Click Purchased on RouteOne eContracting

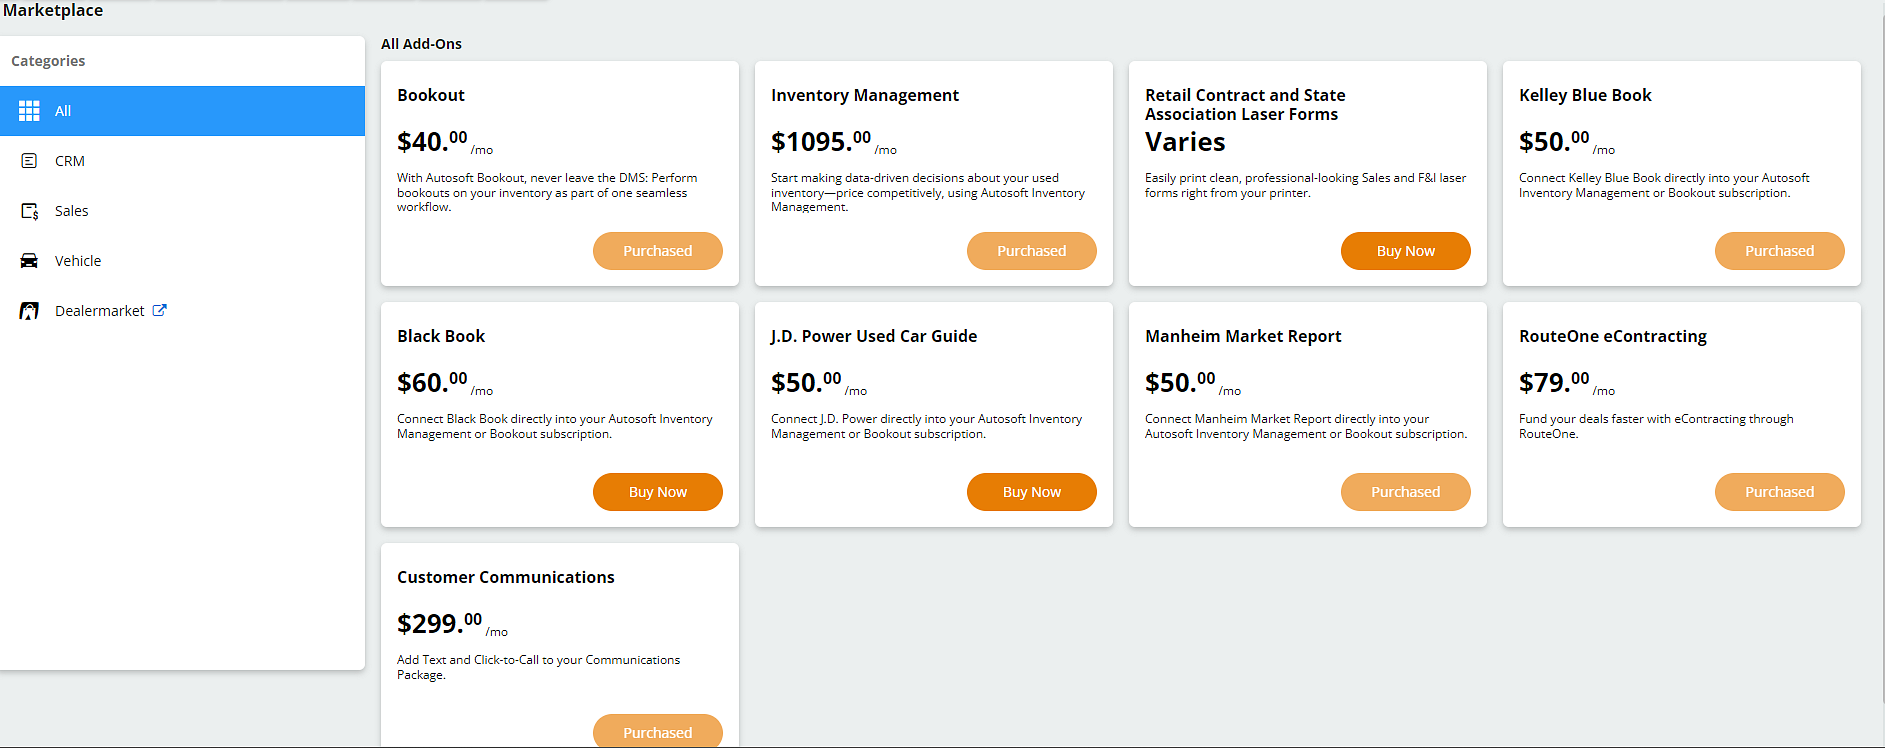pos(1779,491)
